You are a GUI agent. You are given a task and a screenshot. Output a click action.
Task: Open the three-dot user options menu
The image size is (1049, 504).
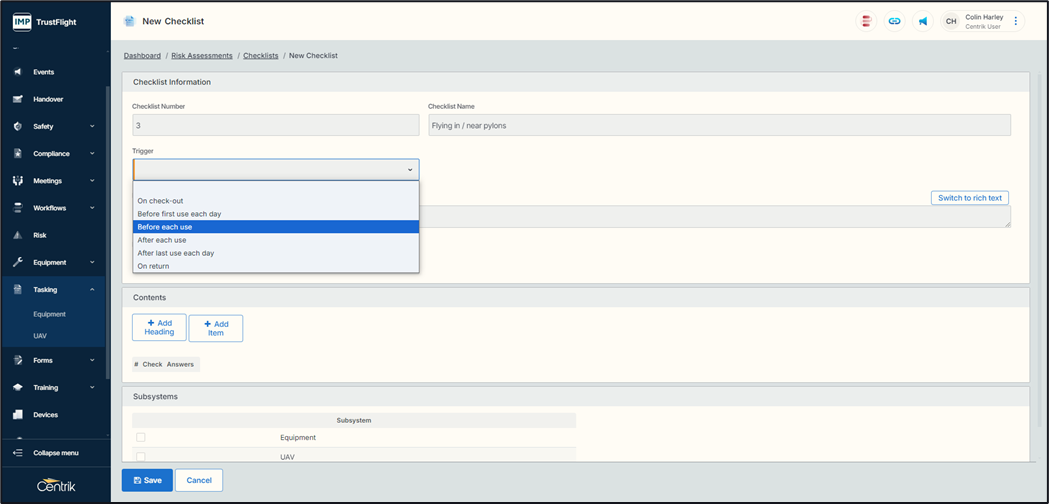[1016, 21]
